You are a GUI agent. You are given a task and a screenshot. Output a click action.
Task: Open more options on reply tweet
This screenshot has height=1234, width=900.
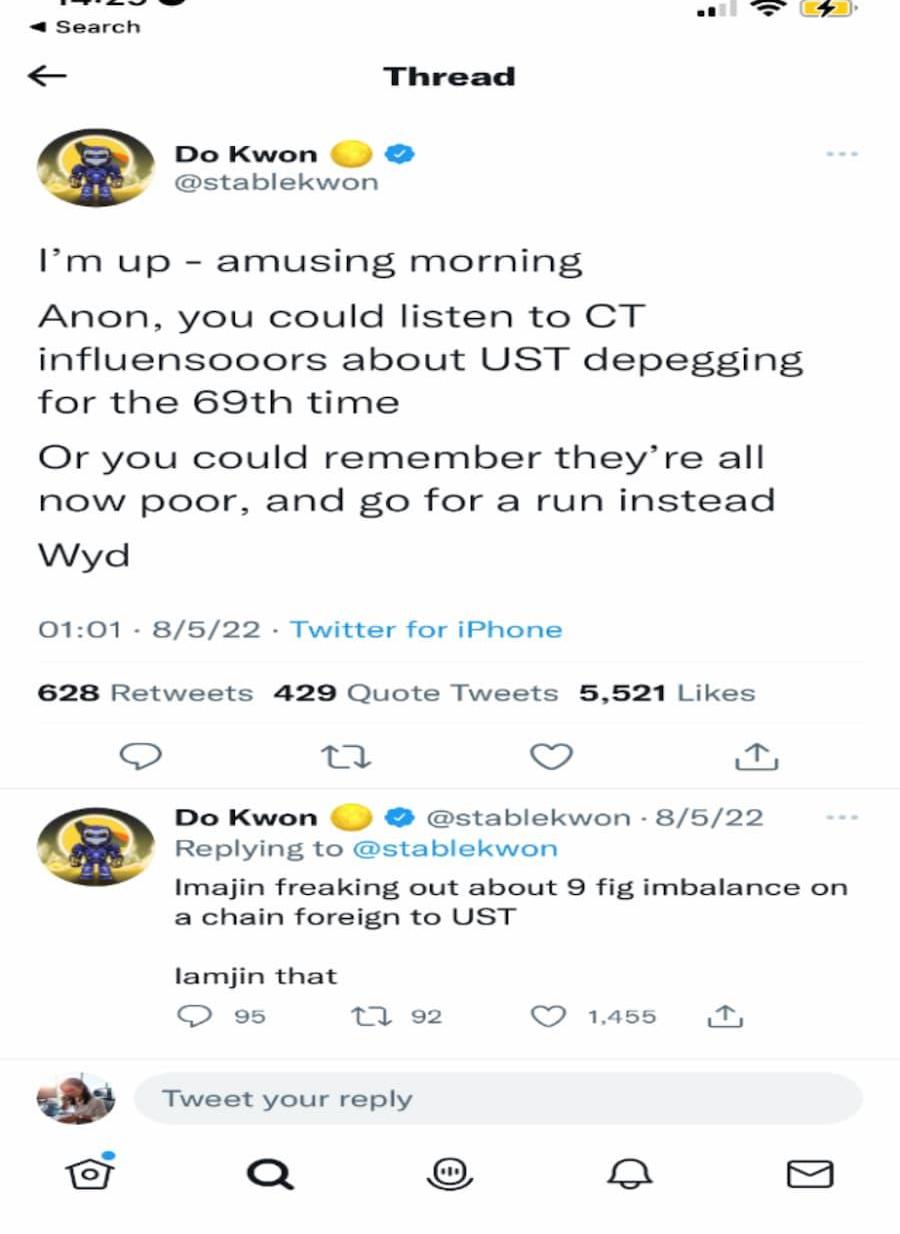coord(842,817)
